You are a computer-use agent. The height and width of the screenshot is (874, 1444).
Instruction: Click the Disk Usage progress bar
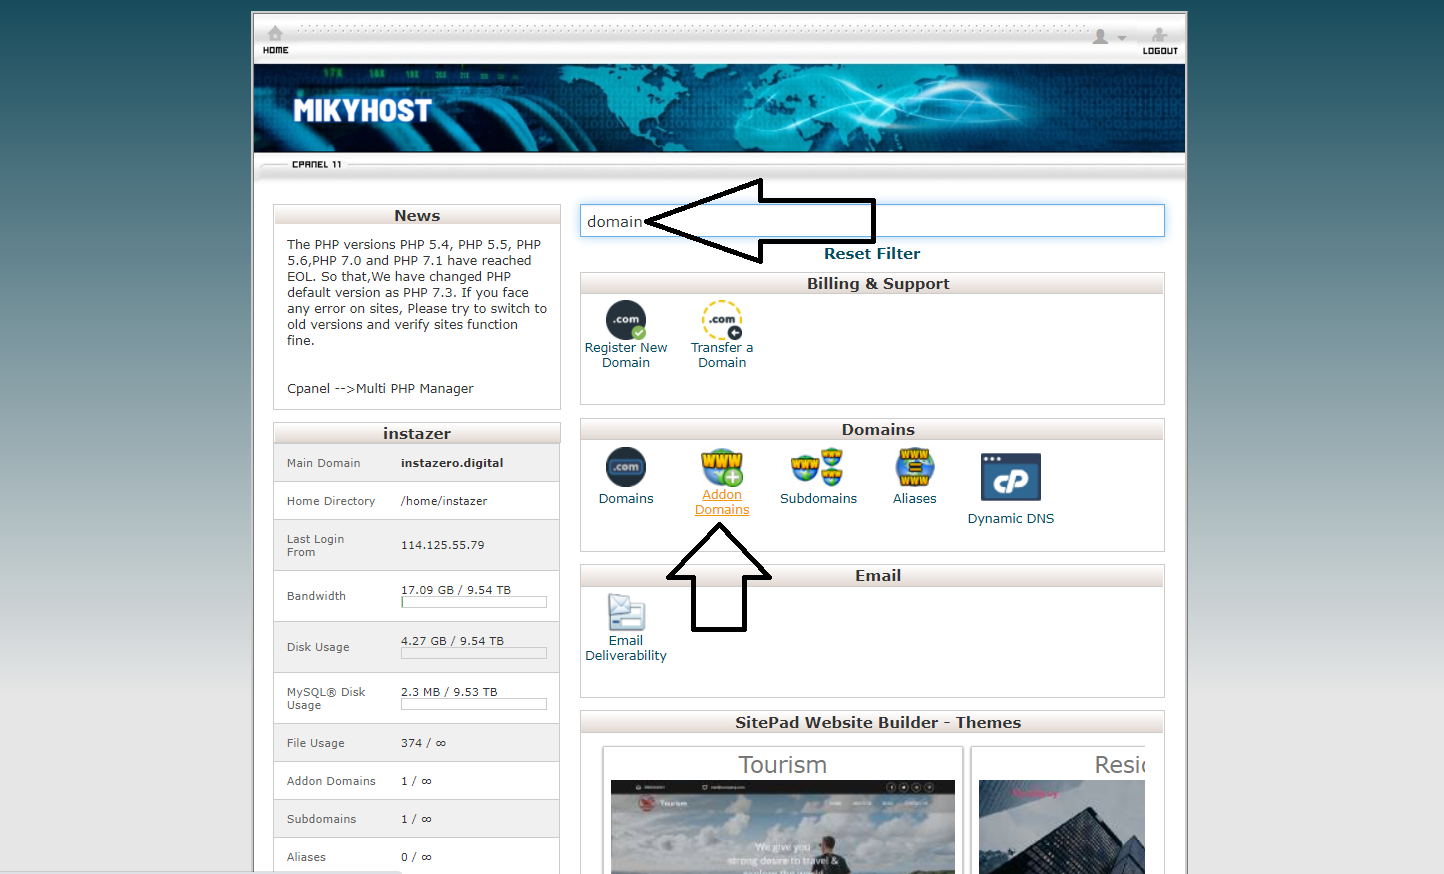tap(474, 653)
